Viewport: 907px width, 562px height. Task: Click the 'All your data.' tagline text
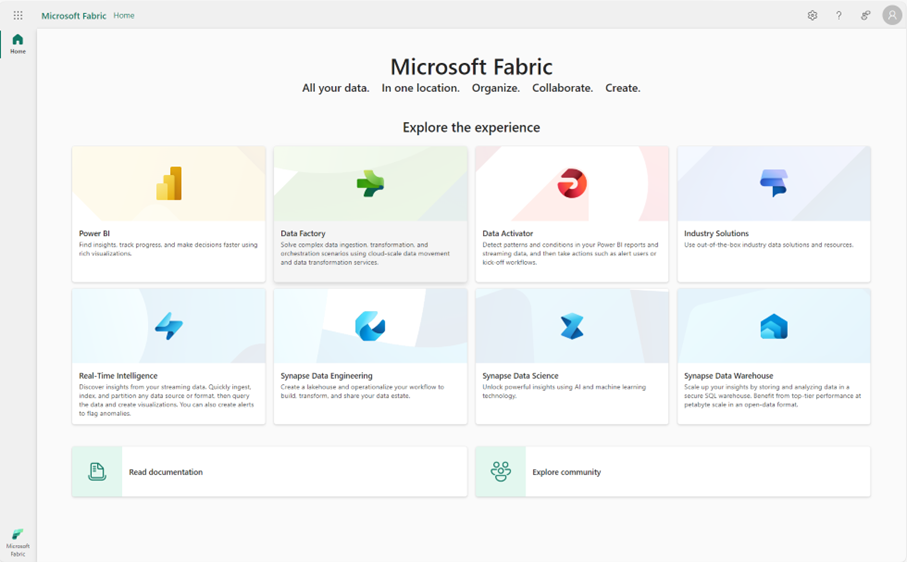335,88
